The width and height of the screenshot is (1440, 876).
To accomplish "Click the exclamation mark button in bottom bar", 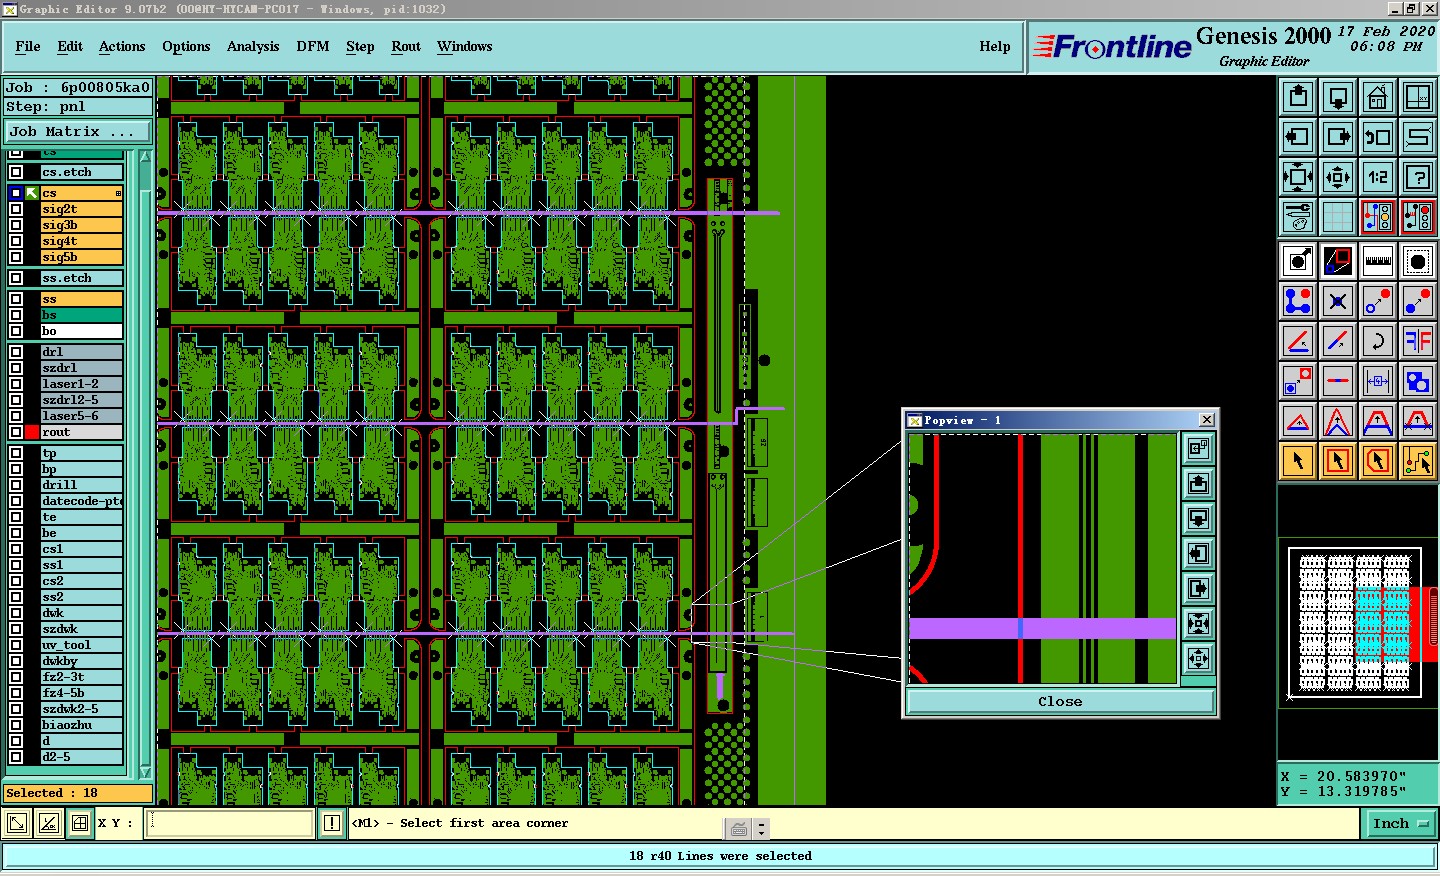I will click(332, 824).
